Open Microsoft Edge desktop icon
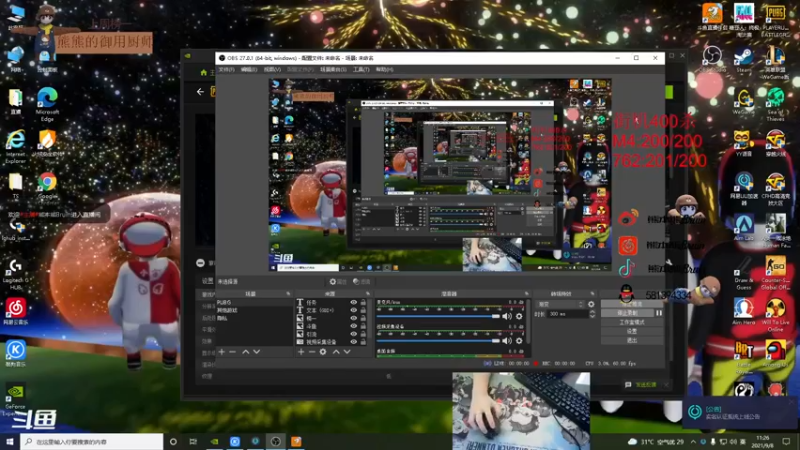The image size is (800, 450). [x=47, y=104]
